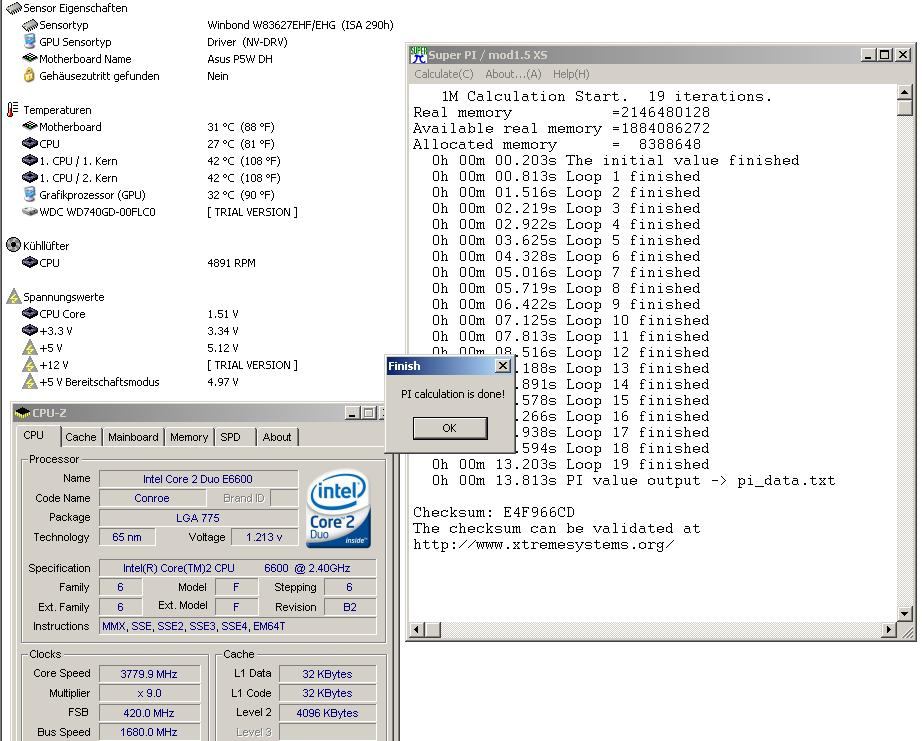This screenshot has height=741, width=922.
Task: Click the Asus P5W DH motherboard value
Action: click(x=239, y=59)
